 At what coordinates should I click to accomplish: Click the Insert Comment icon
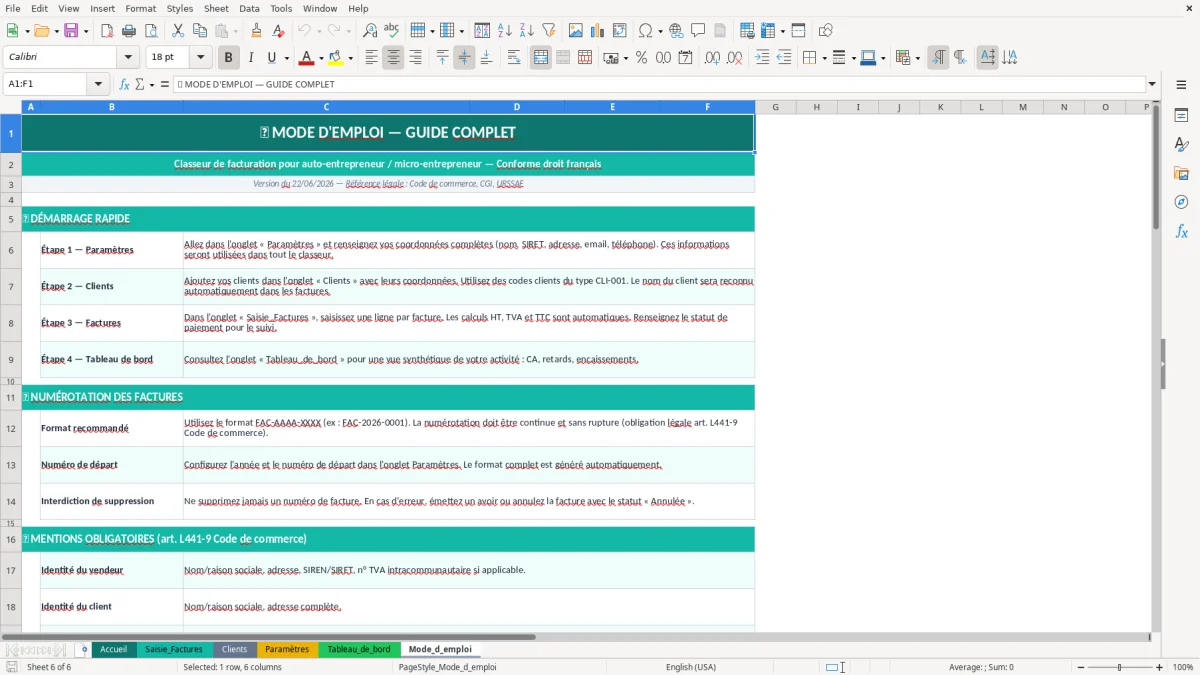click(x=698, y=31)
